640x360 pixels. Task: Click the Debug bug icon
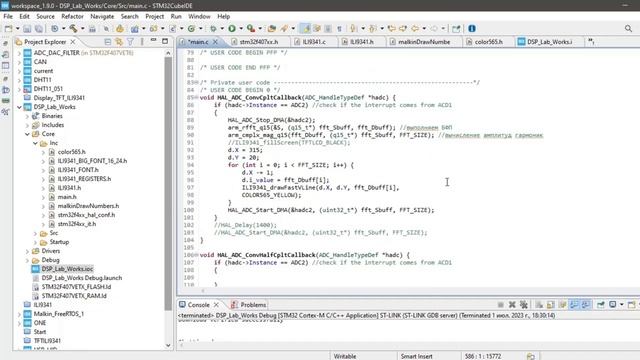pos(213,29)
